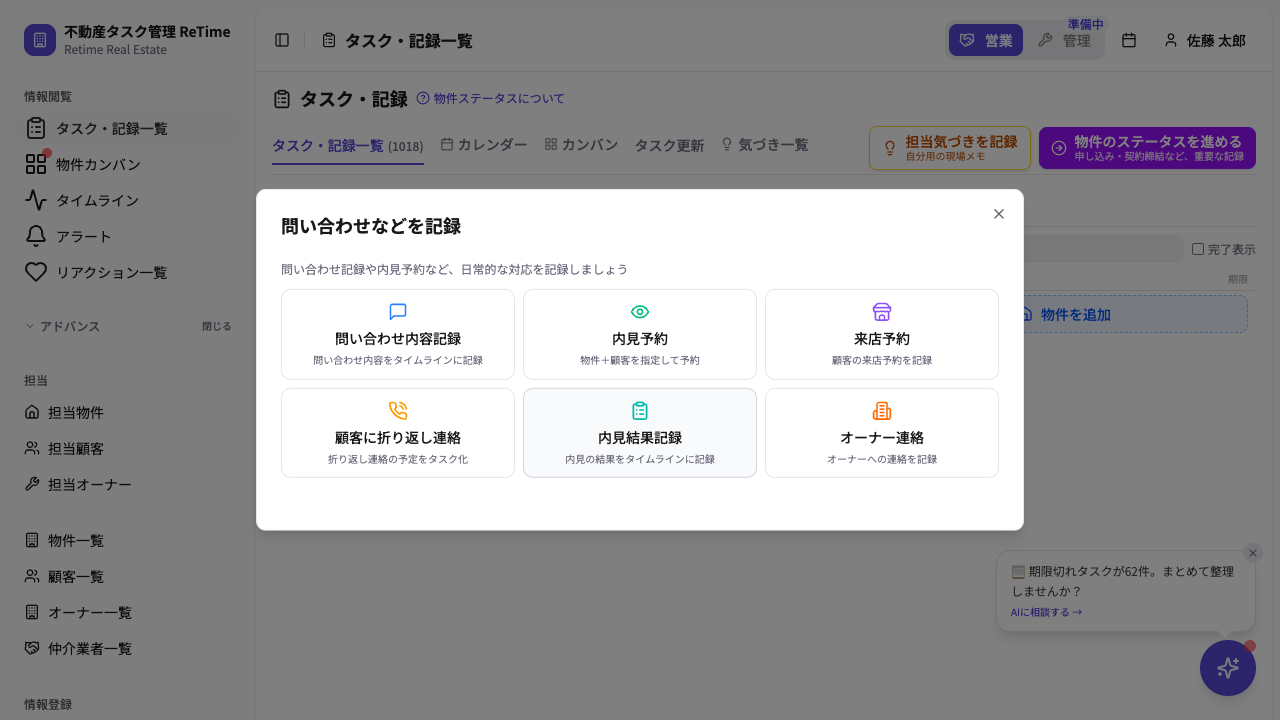The image size is (1280, 720).
Task: Click the phone icon on 顧客に折り返し連絡
Action: (x=398, y=411)
